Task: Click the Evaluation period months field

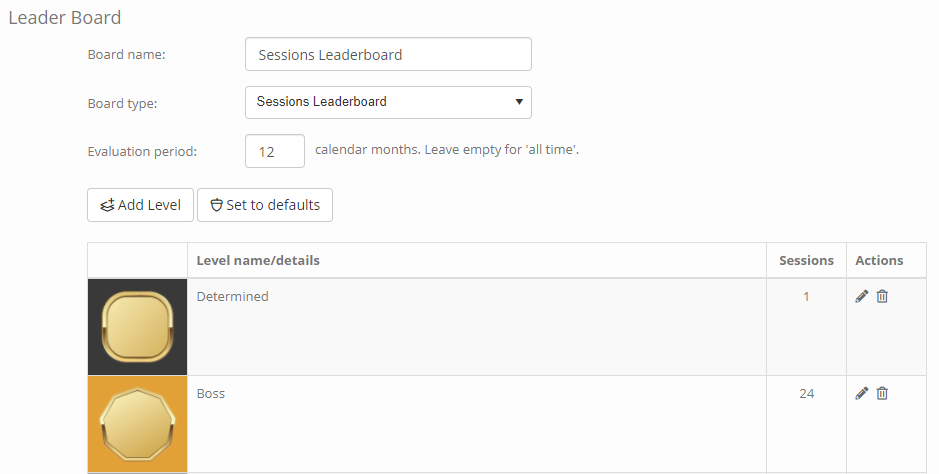Action: coord(275,151)
